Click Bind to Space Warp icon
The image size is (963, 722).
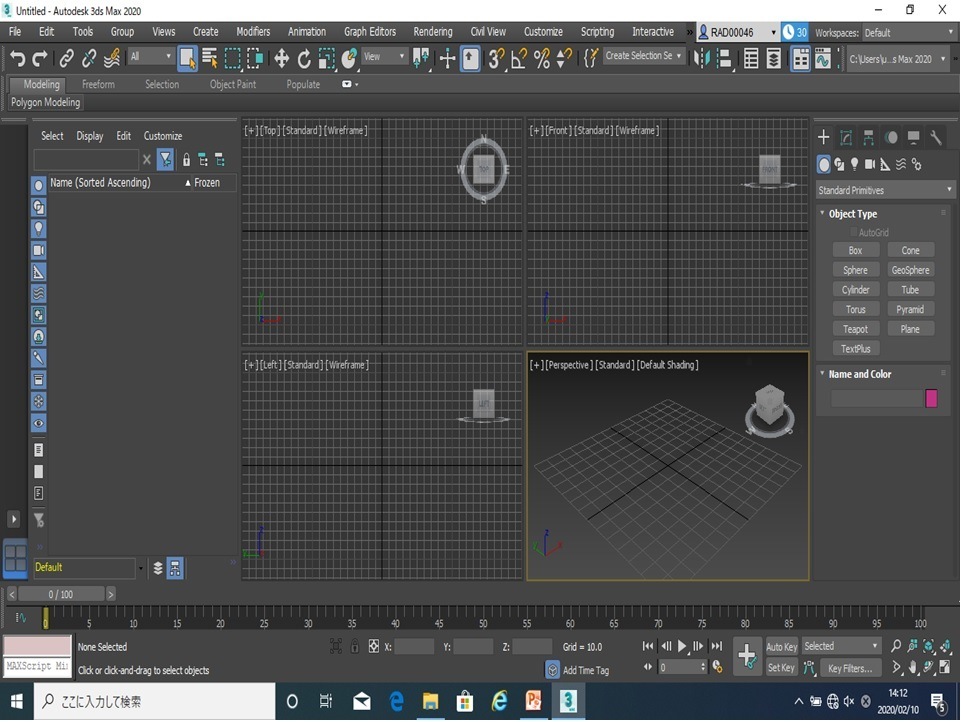112,59
